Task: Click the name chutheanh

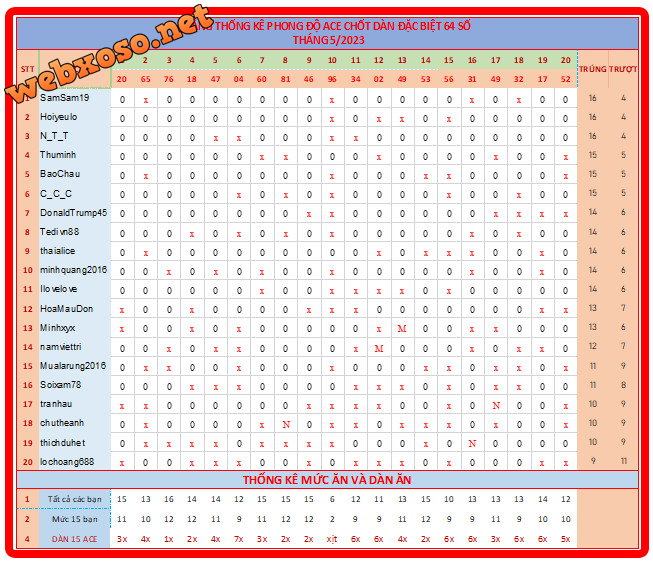Action: coord(62,423)
